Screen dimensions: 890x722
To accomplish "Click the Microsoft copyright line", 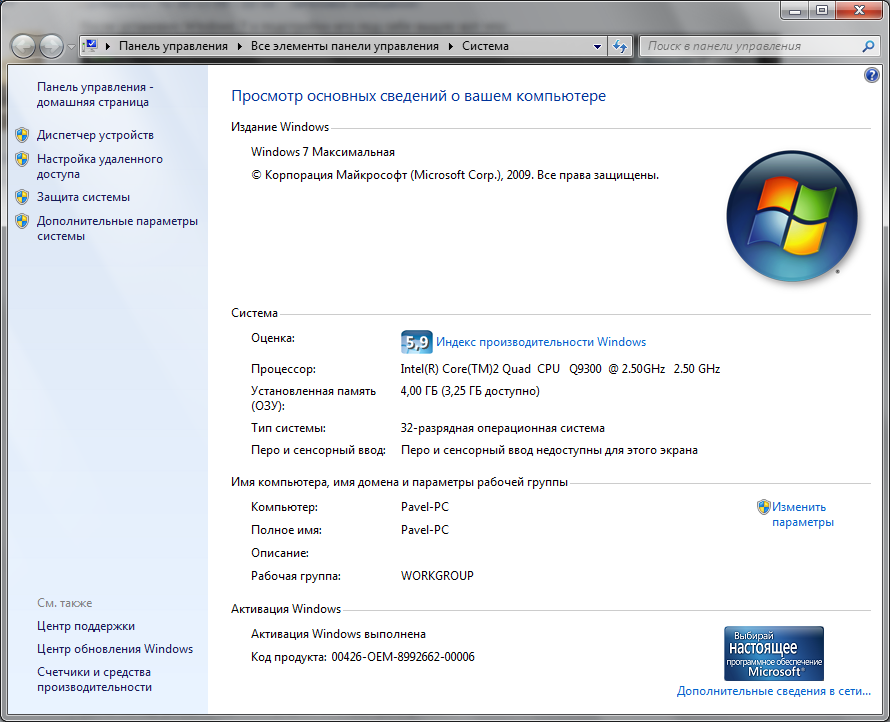I will click(455, 175).
